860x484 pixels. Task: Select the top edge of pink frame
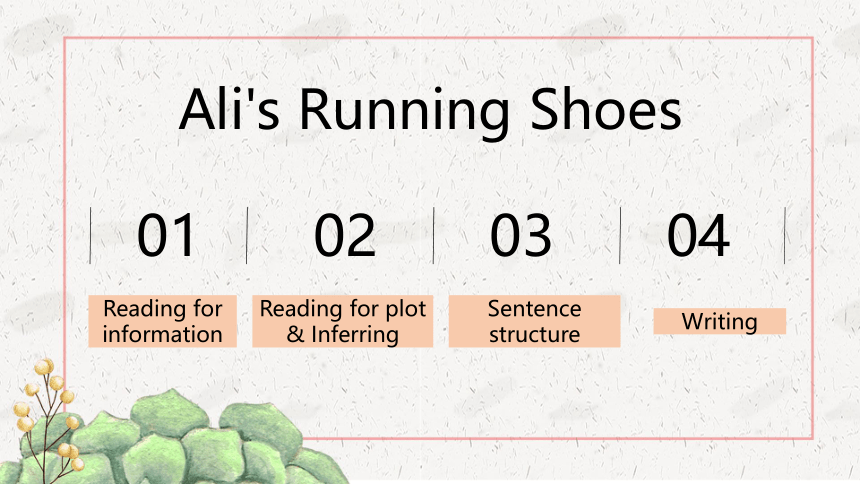[439, 38]
